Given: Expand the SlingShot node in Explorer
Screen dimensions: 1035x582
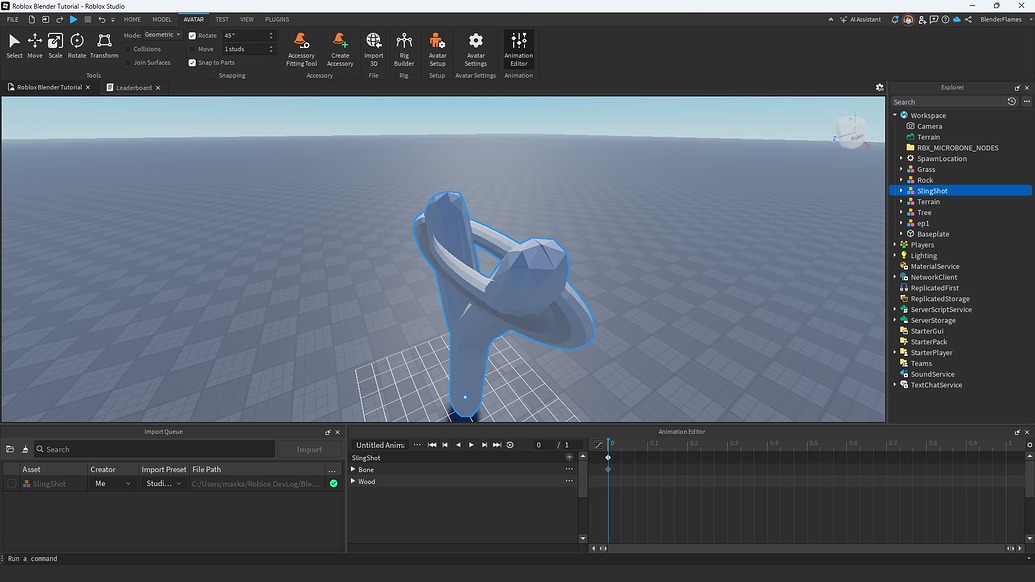Looking at the screenshot, I should [x=902, y=191].
